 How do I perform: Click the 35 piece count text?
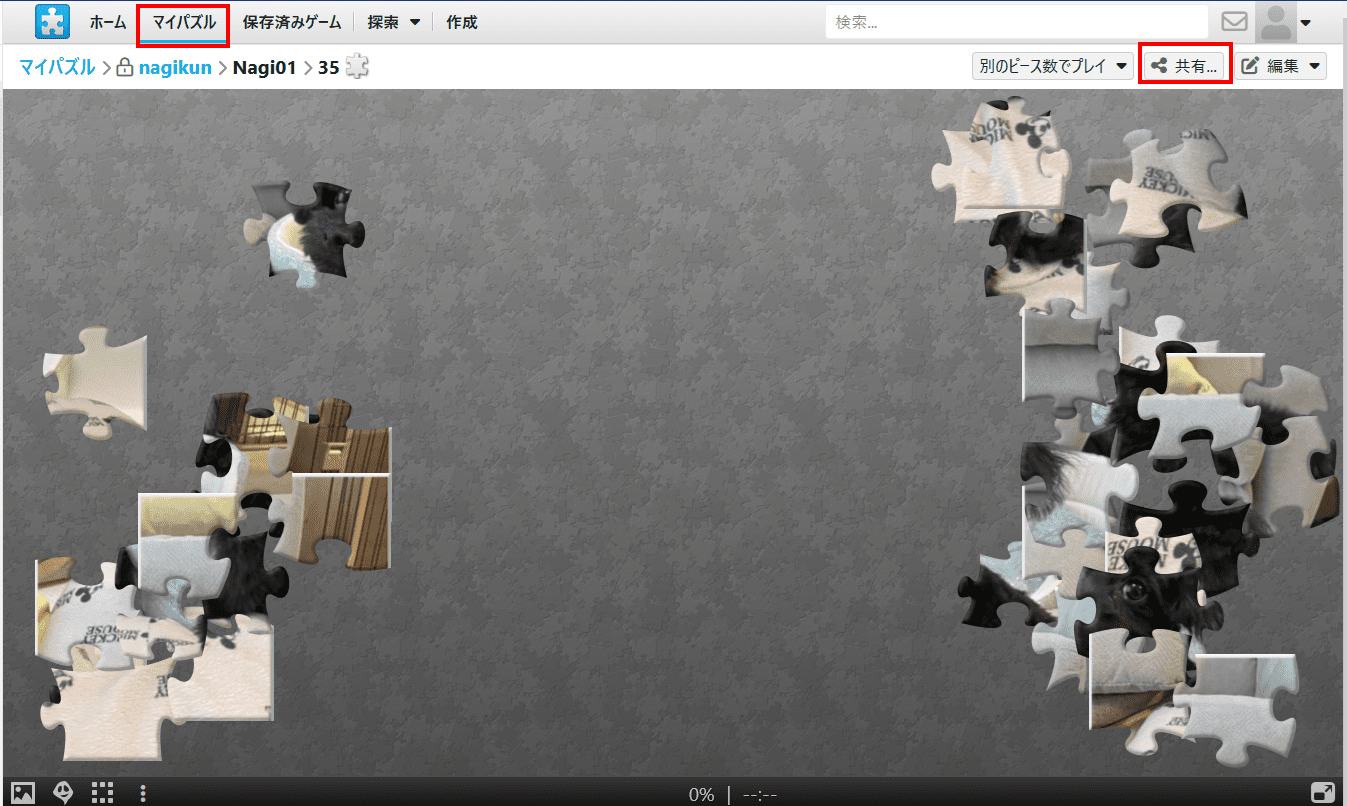(328, 67)
